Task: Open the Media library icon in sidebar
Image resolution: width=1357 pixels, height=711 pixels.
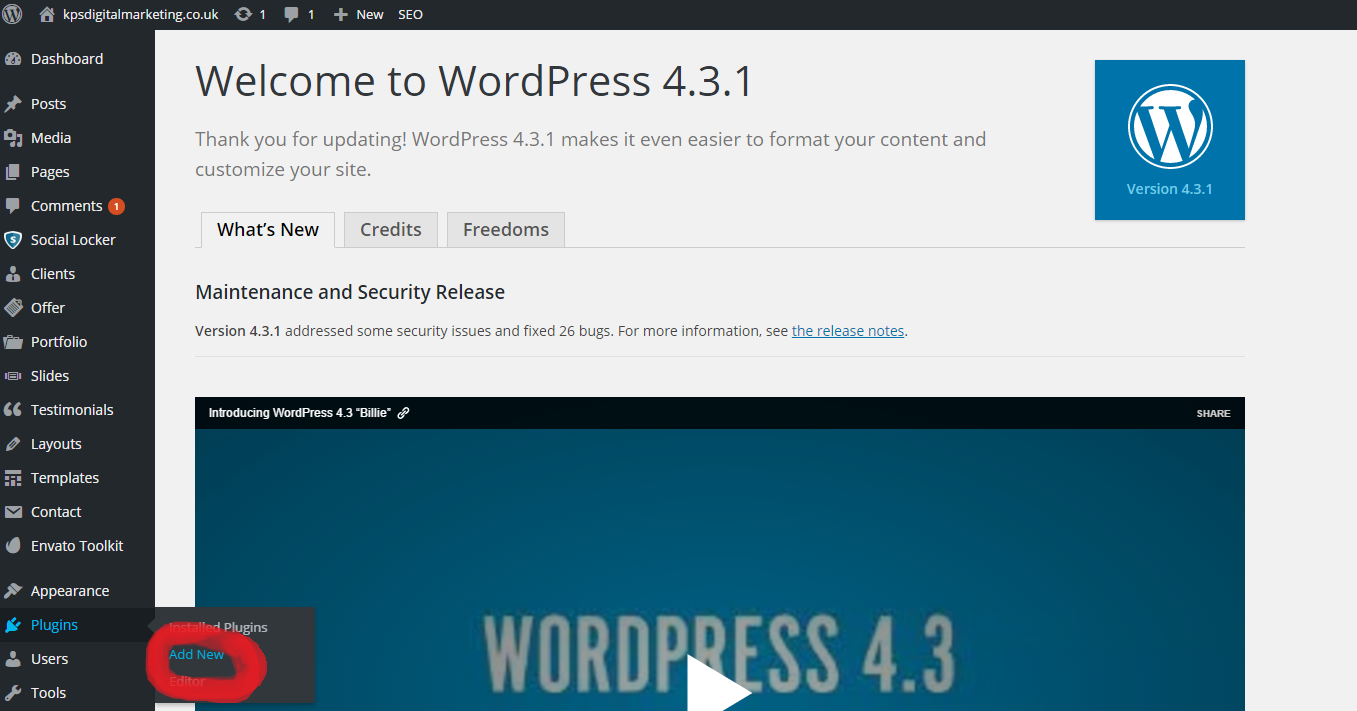Action: pyautogui.click(x=13, y=138)
